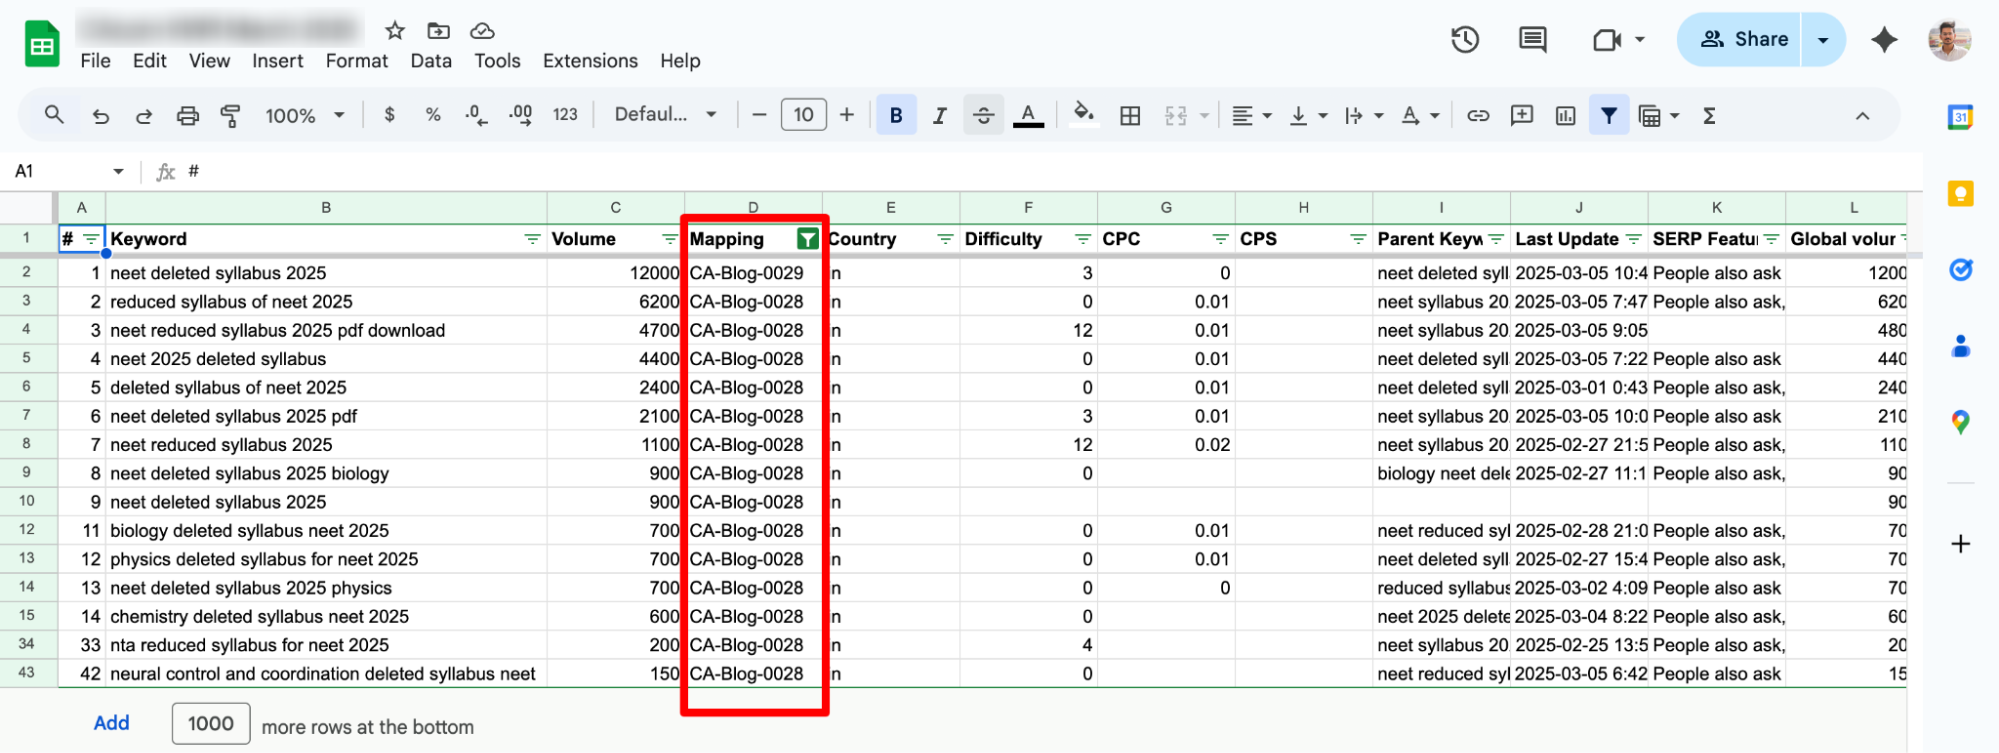Decrease decimal places
1999x753 pixels.
coord(476,115)
